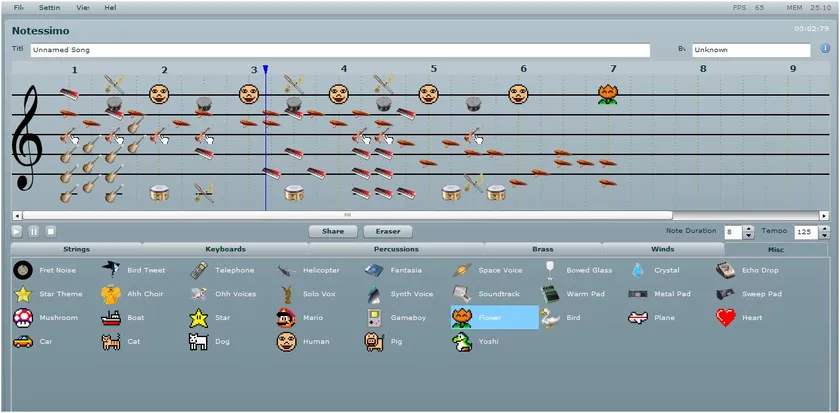
Task: Click the Share button
Action: pyautogui.click(x=333, y=231)
